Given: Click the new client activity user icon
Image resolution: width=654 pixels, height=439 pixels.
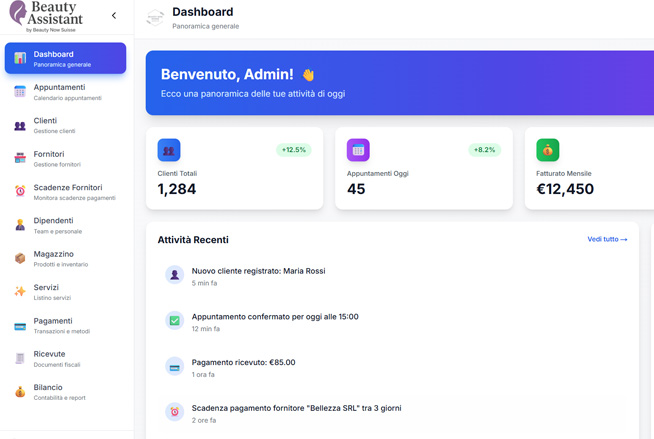Looking at the screenshot, I should pos(175,275).
